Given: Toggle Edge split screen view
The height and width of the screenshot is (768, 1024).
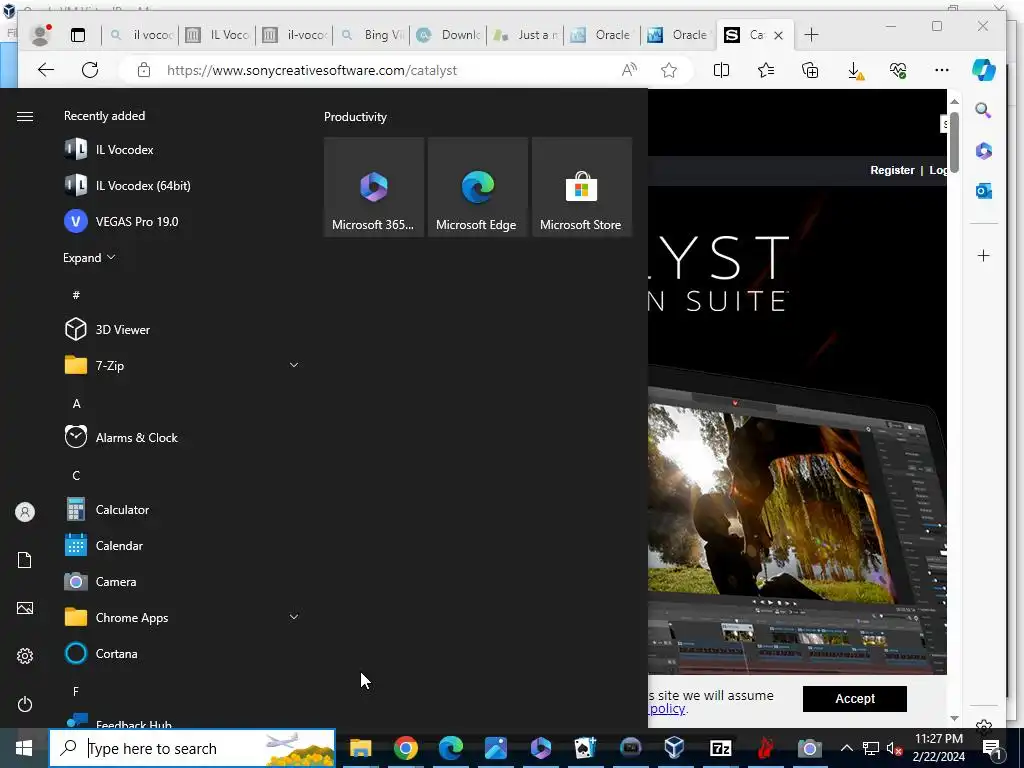Looking at the screenshot, I should [722, 70].
